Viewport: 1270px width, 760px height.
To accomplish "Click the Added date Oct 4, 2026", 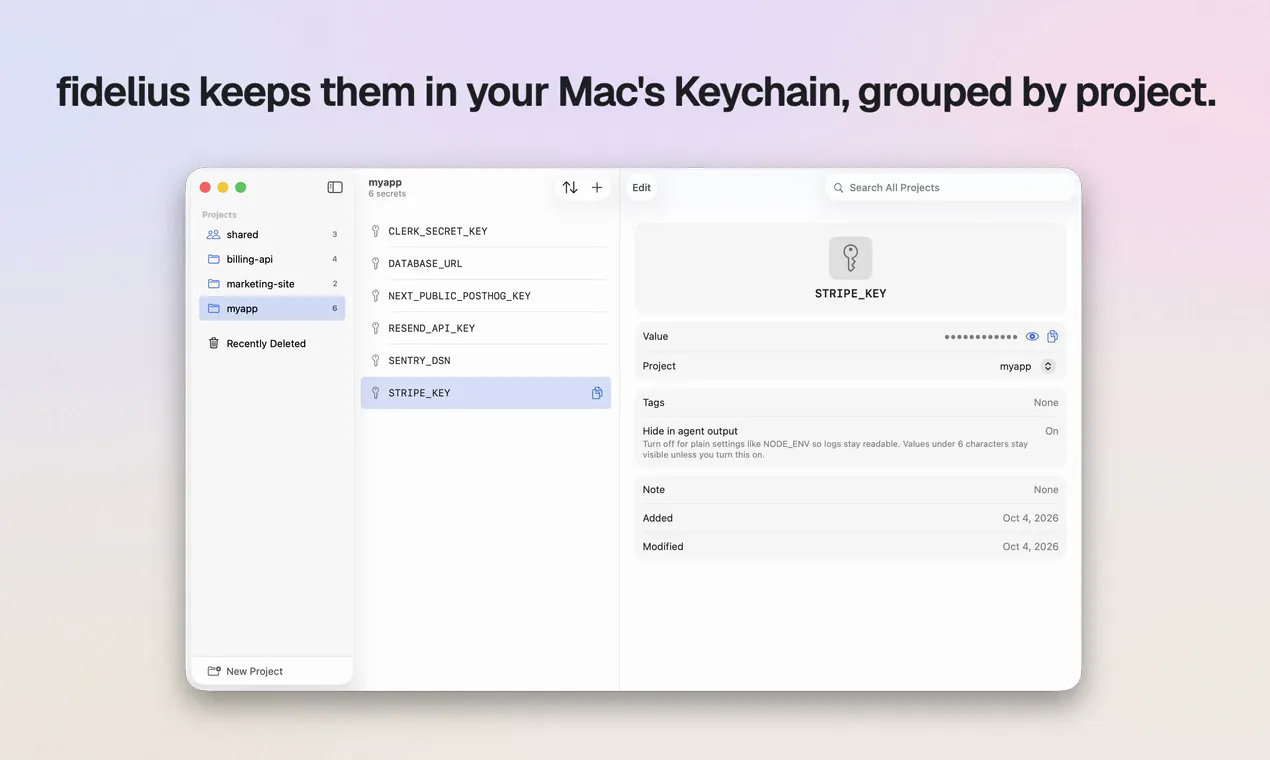I will click(1030, 518).
